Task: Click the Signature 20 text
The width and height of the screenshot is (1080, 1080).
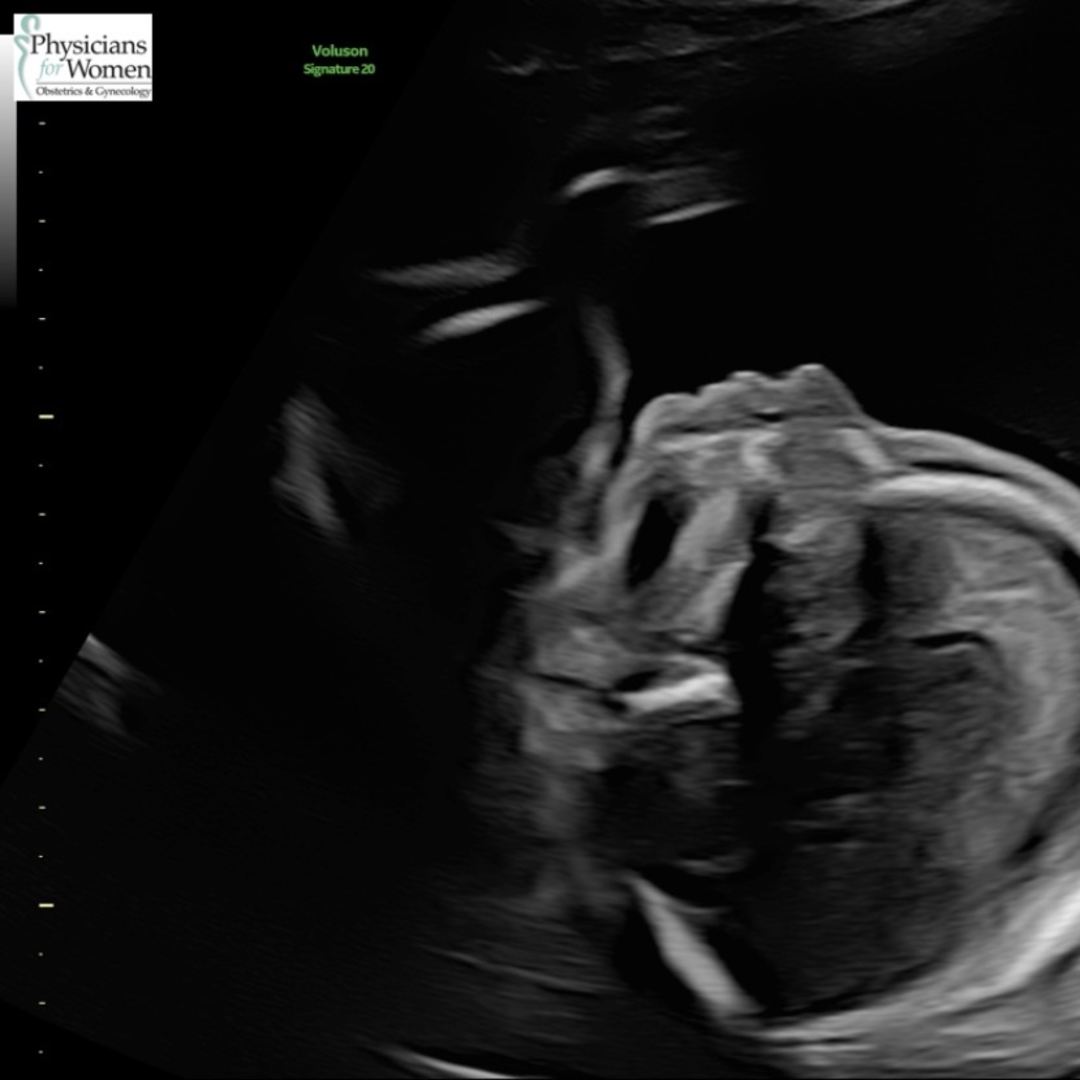Action: (339, 69)
